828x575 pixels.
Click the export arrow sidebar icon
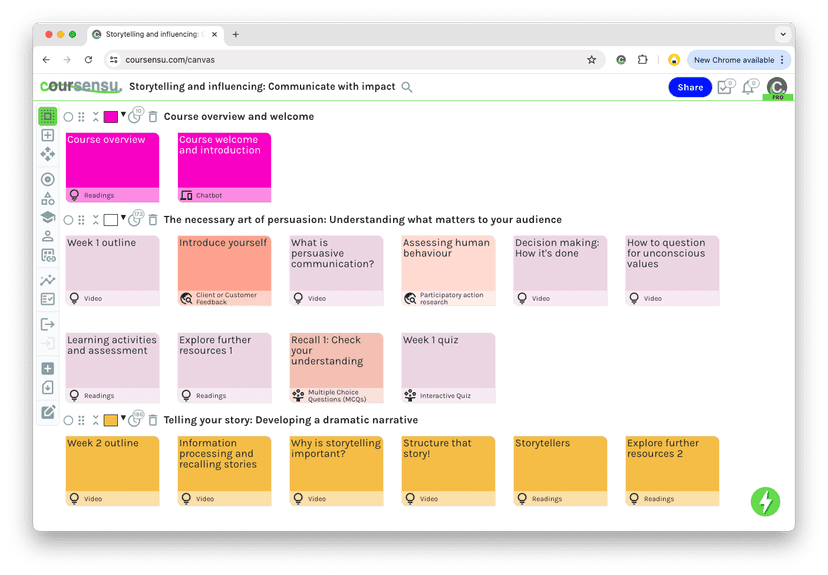pos(48,324)
